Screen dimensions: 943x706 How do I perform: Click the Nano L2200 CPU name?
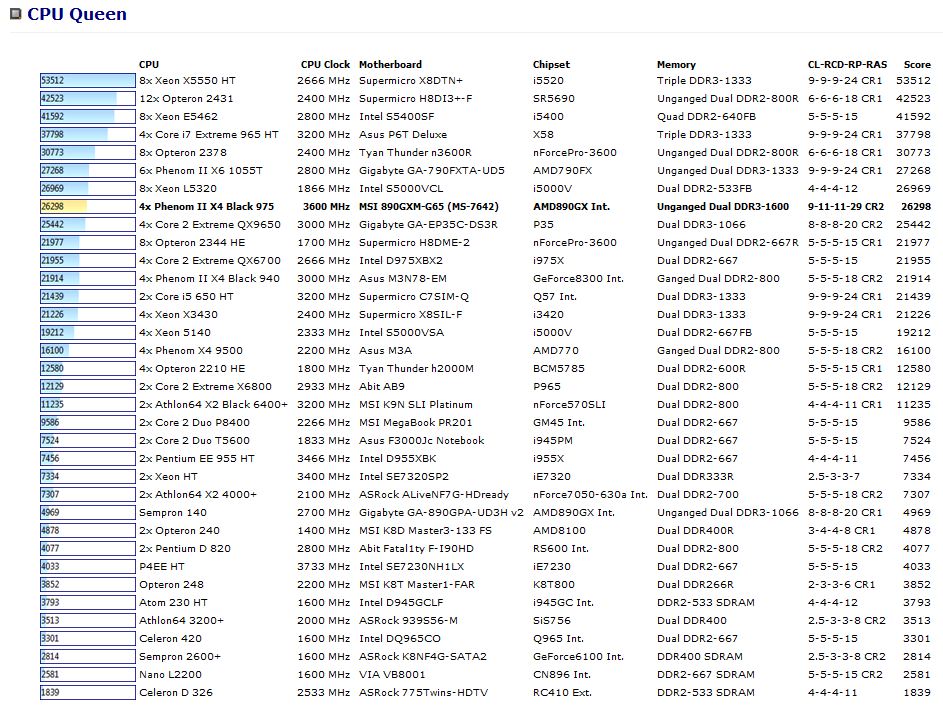pos(170,674)
